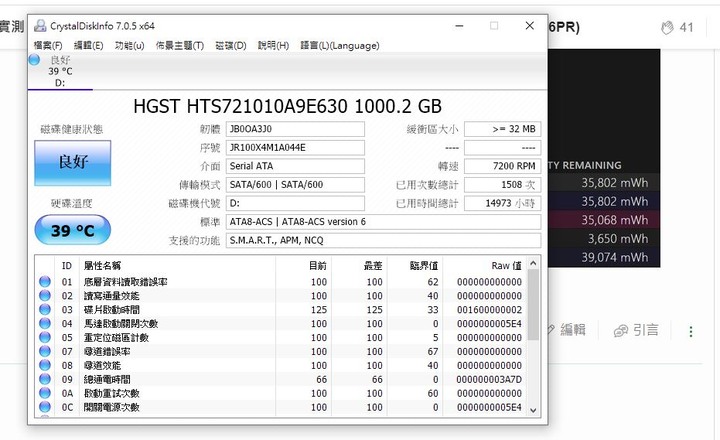This screenshot has width=720, height=440.
Task: Open the 編輯(E) menu
Action: tap(88, 45)
